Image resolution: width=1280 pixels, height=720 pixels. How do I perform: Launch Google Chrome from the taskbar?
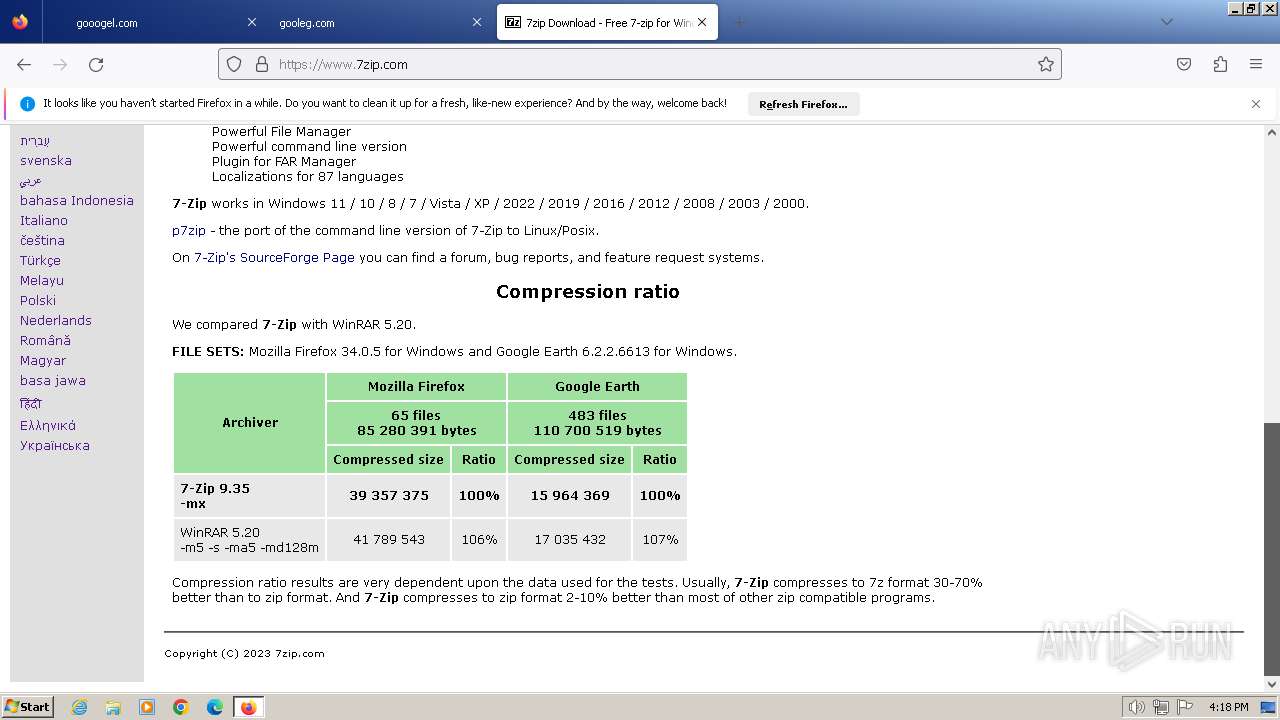(x=181, y=707)
